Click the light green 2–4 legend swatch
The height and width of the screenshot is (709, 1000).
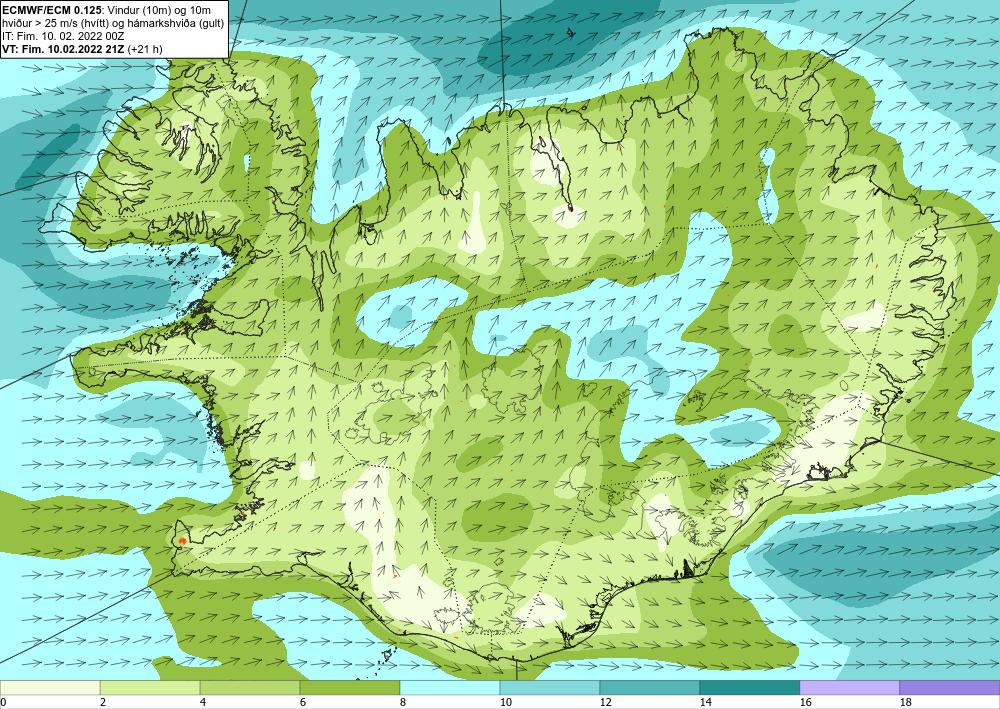[x=150, y=688]
